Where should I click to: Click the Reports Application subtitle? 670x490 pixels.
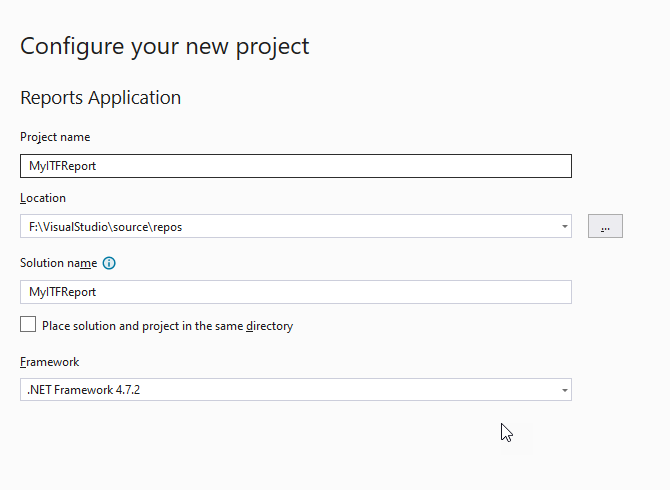pyautogui.click(x=100, y=97)
